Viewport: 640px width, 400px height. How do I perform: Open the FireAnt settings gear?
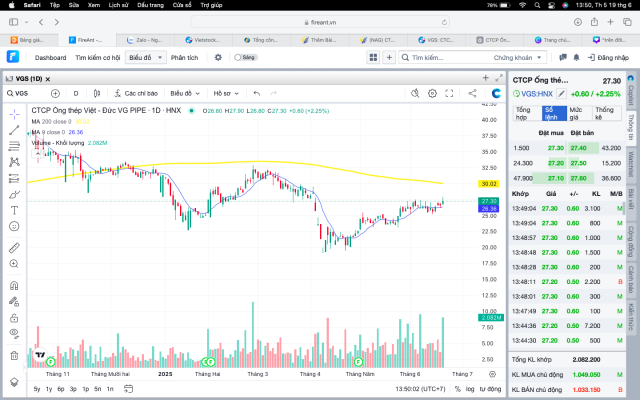tap(218, 58)
